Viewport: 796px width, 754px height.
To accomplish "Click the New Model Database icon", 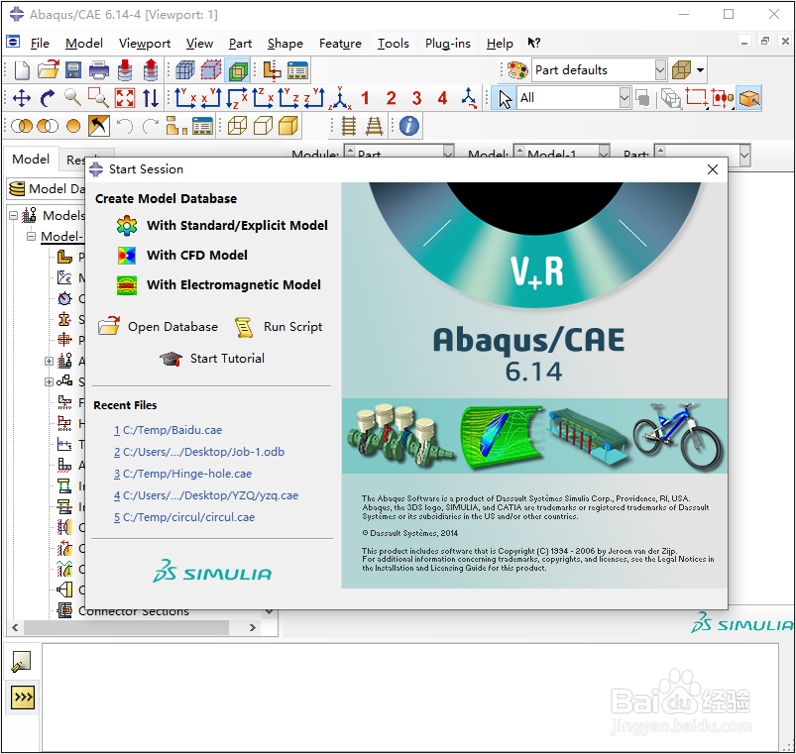I will tap(22, 70).
